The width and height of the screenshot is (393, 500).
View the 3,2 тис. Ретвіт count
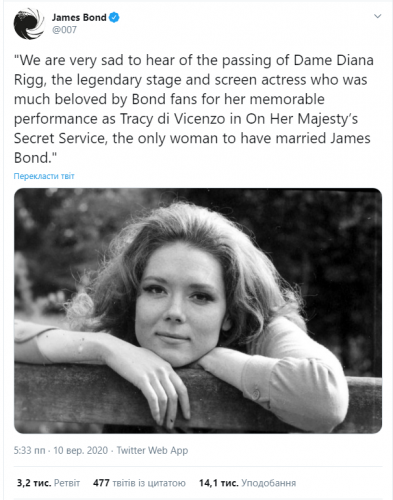pyautogui.click(x=48, y=483)
